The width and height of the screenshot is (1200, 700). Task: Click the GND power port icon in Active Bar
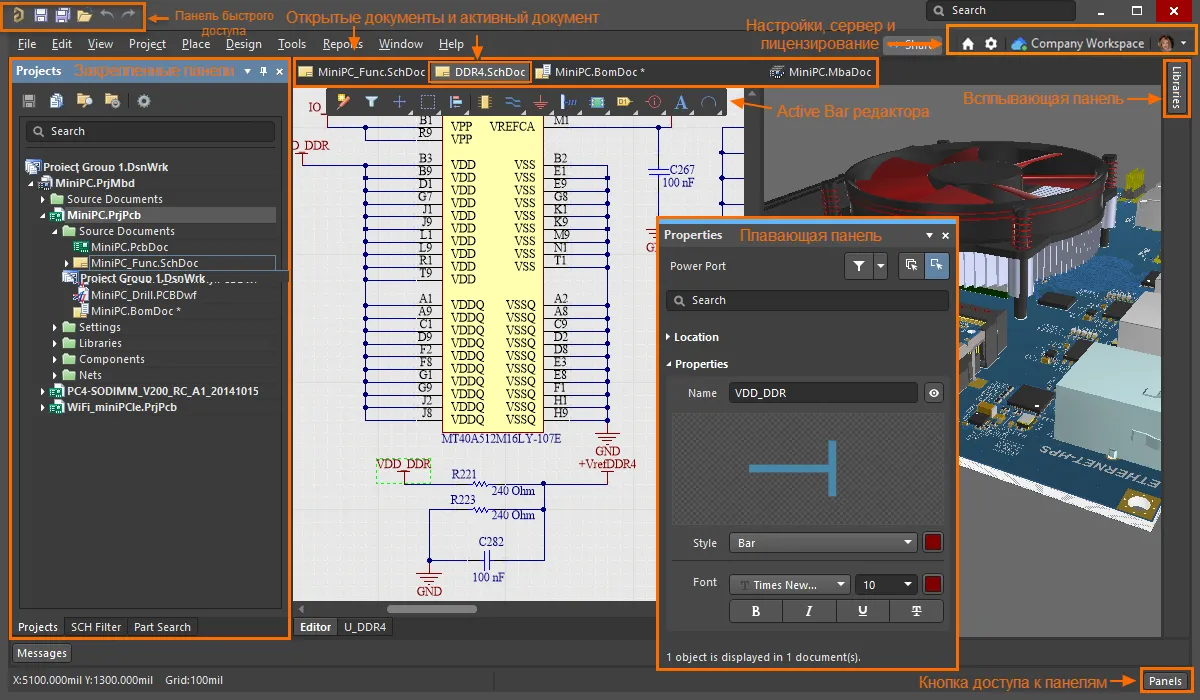click(541, 102)
